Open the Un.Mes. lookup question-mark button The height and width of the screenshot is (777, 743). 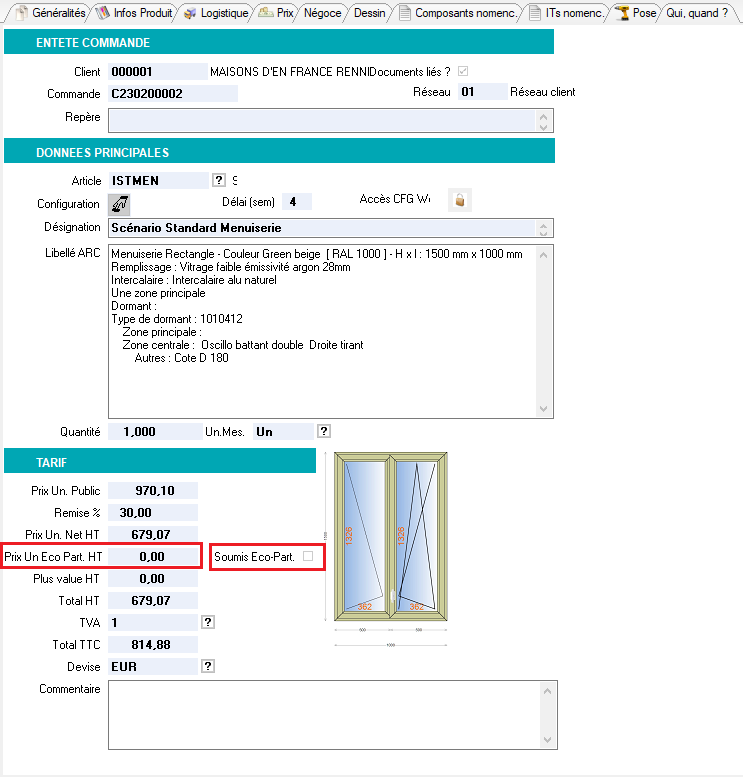[x=323, y=431]
